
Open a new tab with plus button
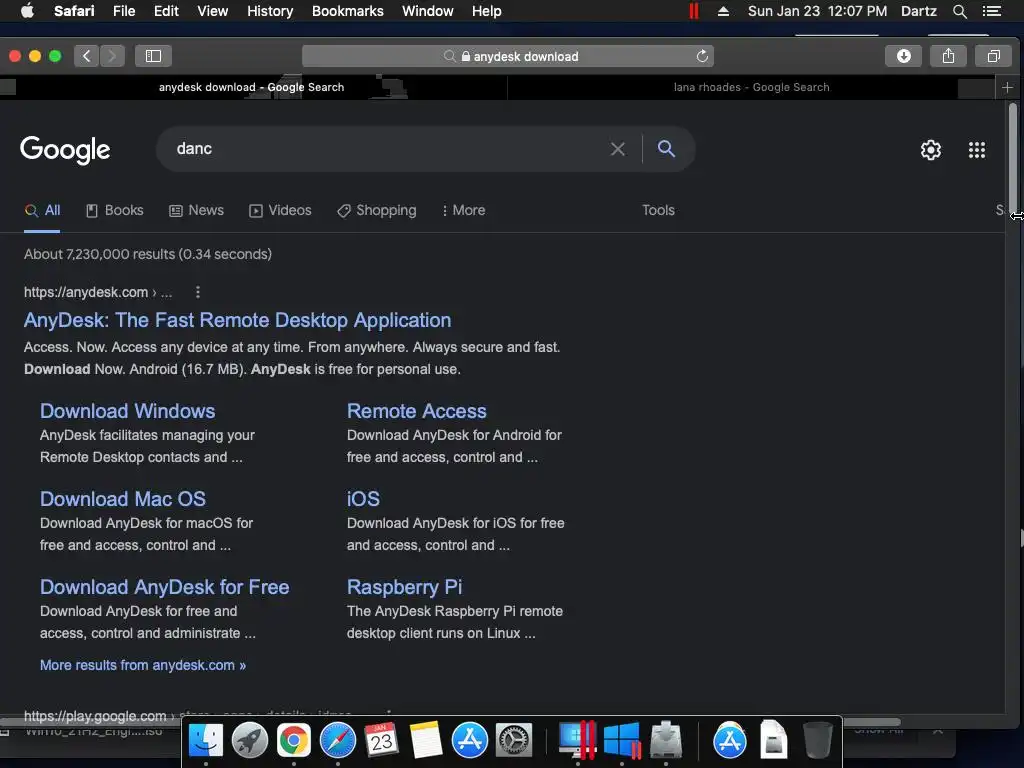(x=1007, y=87)
